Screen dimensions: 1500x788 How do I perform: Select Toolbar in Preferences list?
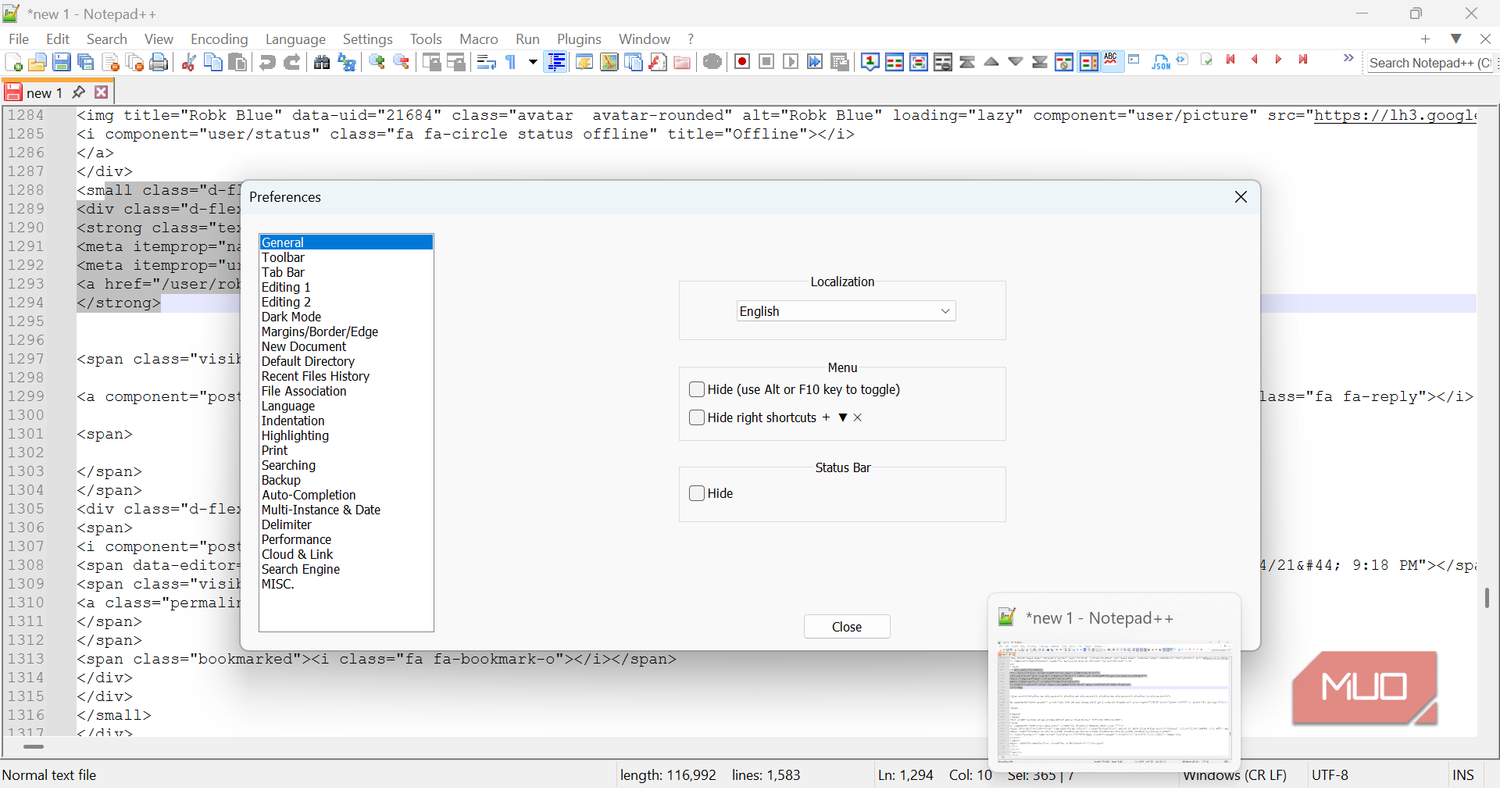283,257
